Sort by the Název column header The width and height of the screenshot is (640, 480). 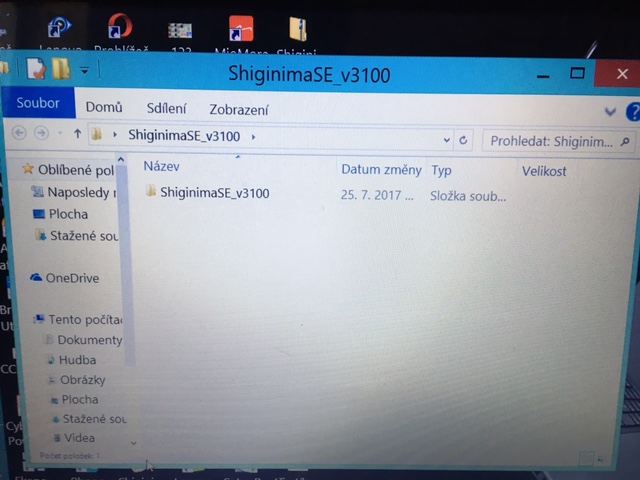click(161, 166)
